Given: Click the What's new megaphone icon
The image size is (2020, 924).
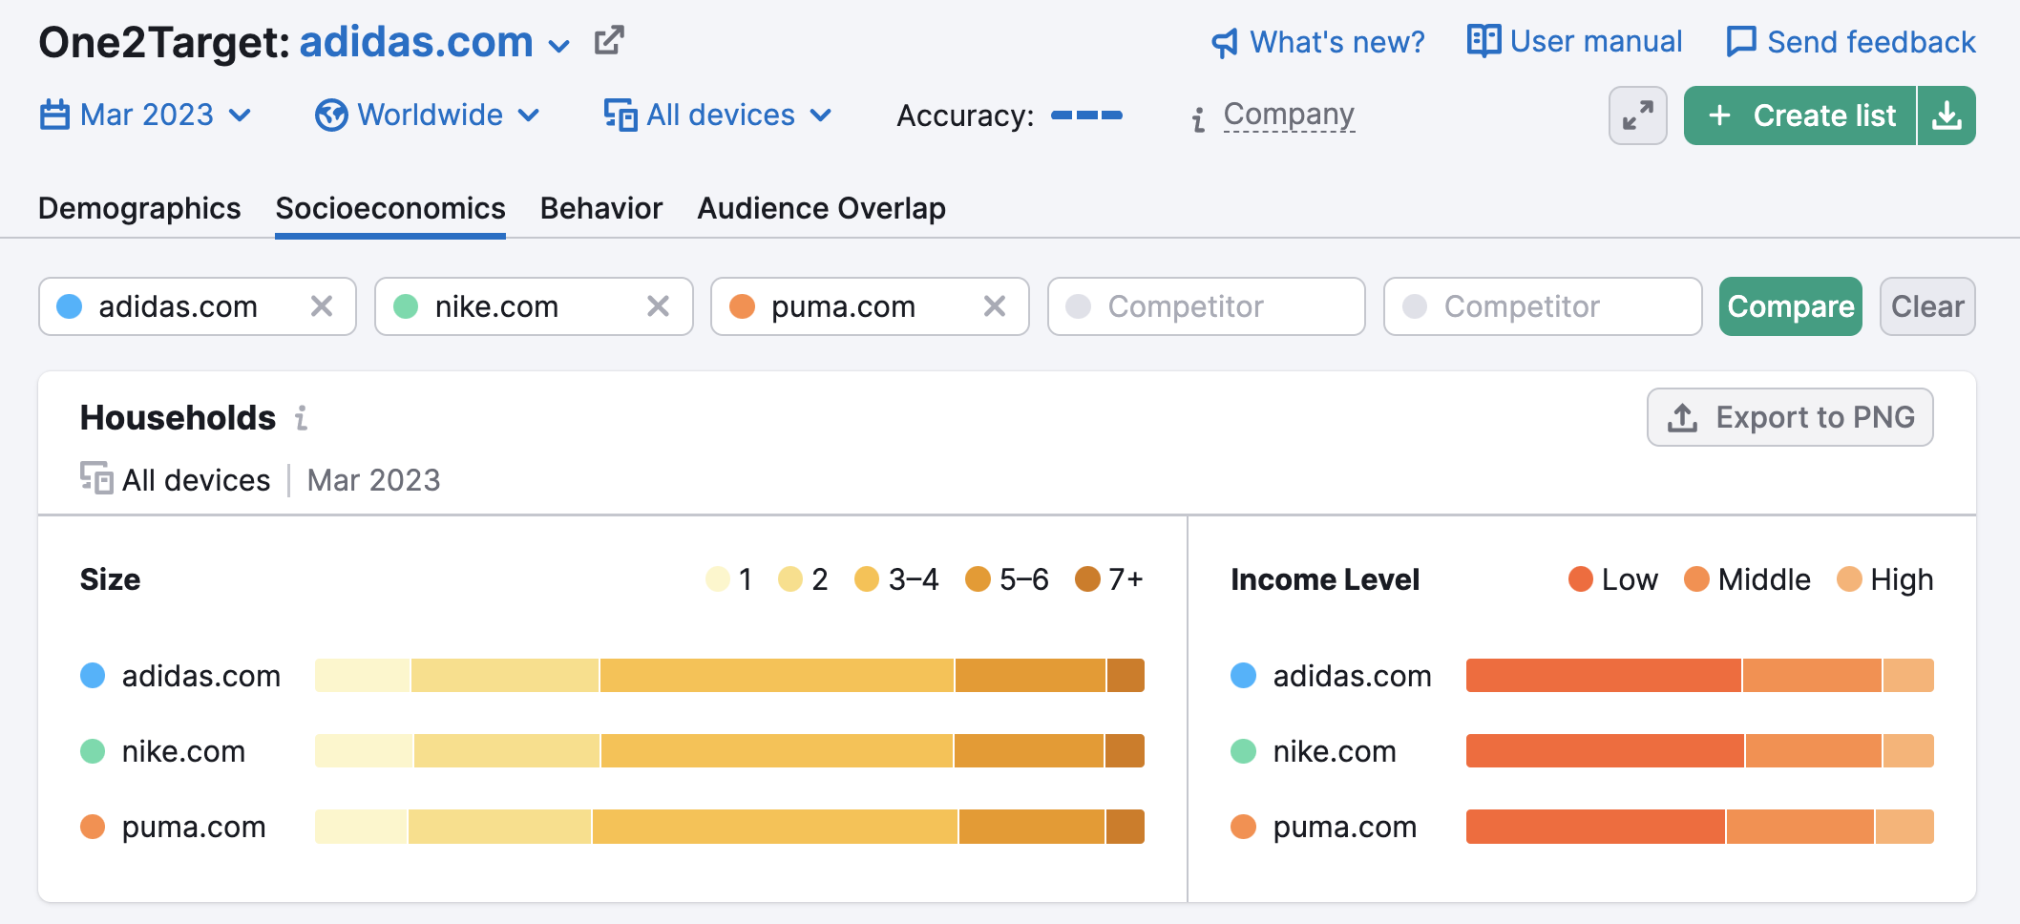Looking at the screenshot, I should (1224, 43).
